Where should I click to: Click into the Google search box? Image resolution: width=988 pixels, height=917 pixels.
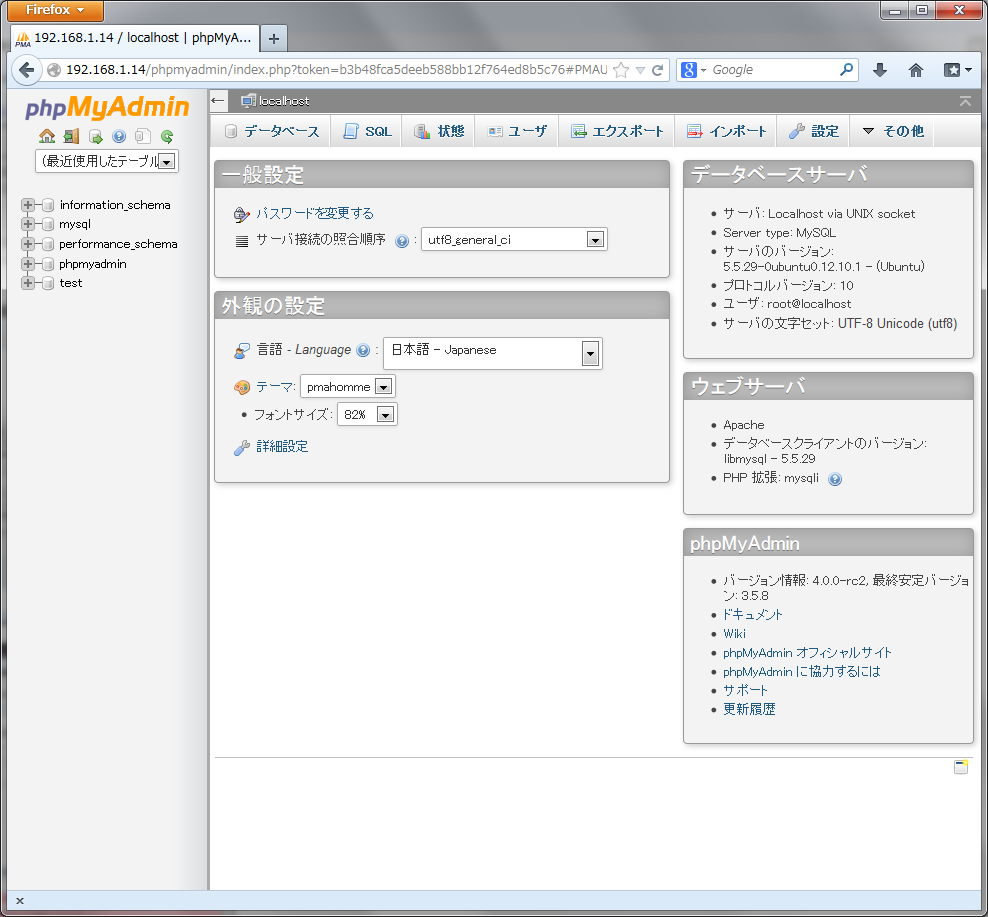(774, 70)
